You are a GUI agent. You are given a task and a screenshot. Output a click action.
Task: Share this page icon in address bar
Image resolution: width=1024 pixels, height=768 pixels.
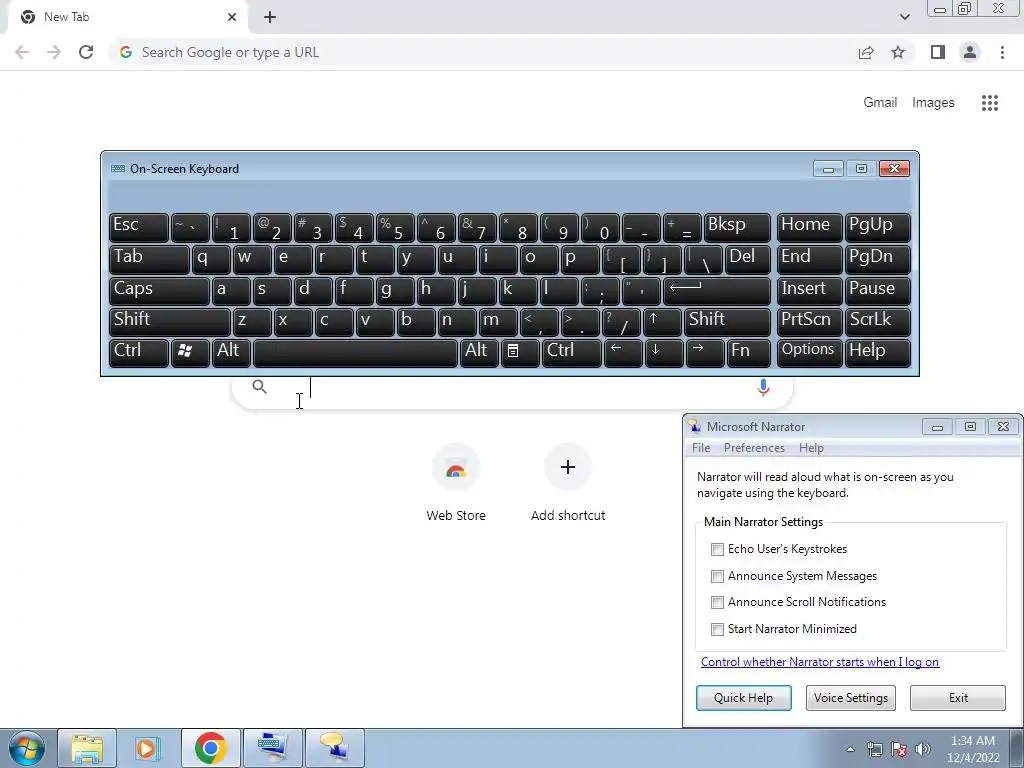tap(866, 52)
